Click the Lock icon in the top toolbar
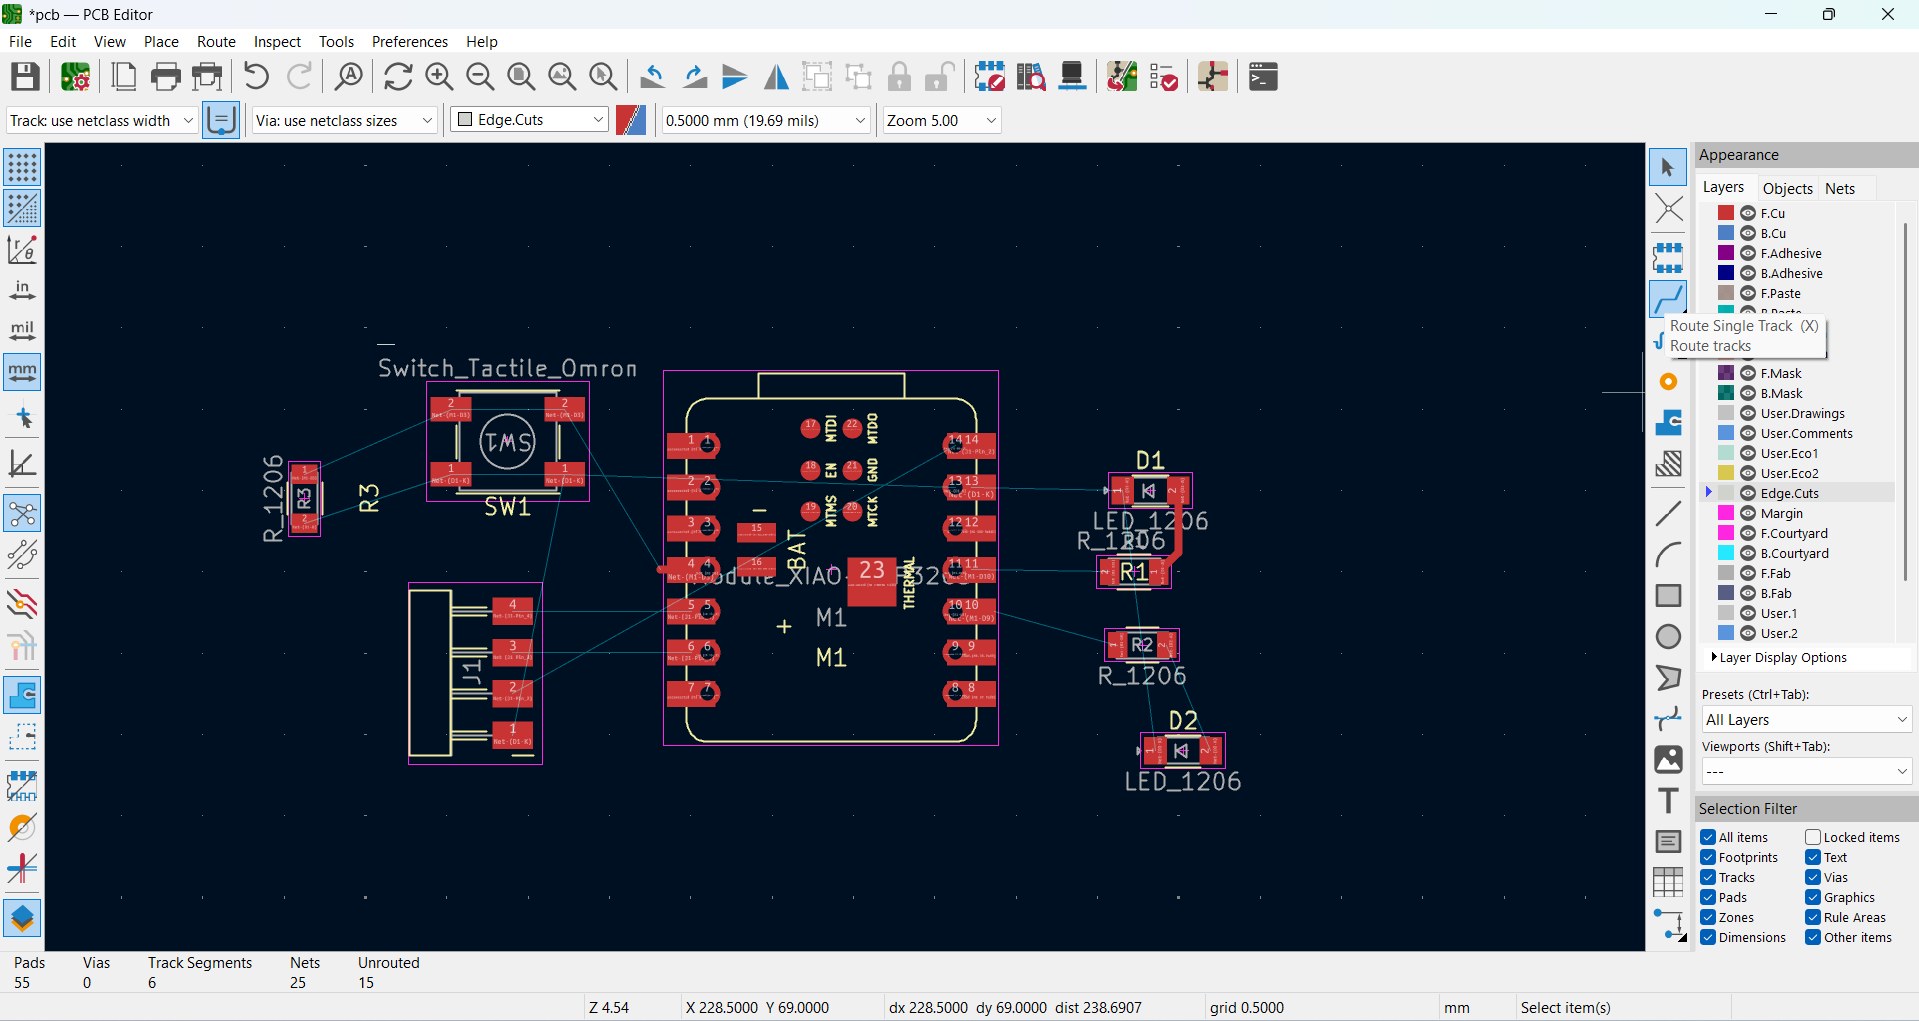Viewport: 1919px width, 1021px height. pos(899,77)
